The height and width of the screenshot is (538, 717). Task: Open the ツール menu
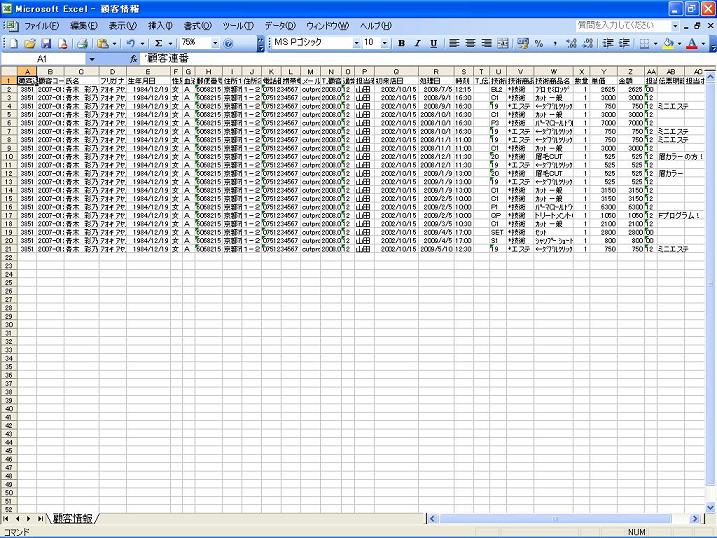[238, 26]
